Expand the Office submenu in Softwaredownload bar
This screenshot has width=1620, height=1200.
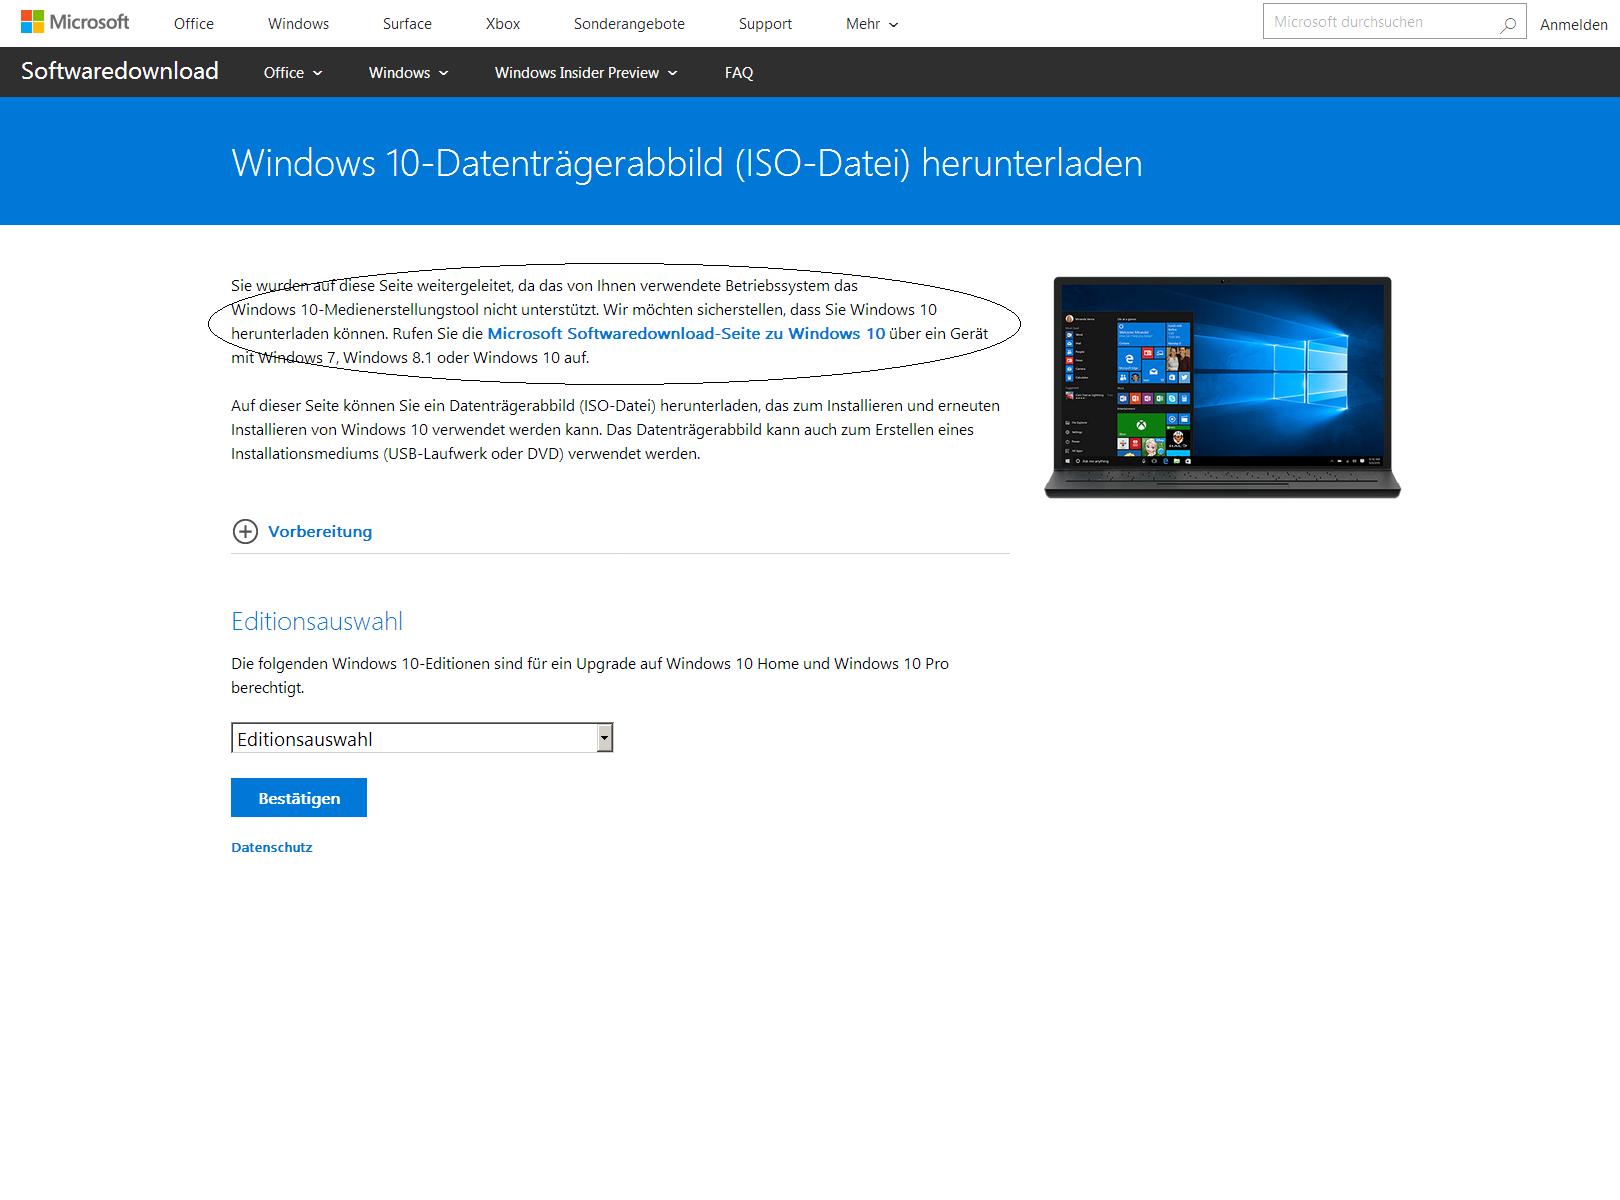[x=293, y=72]
